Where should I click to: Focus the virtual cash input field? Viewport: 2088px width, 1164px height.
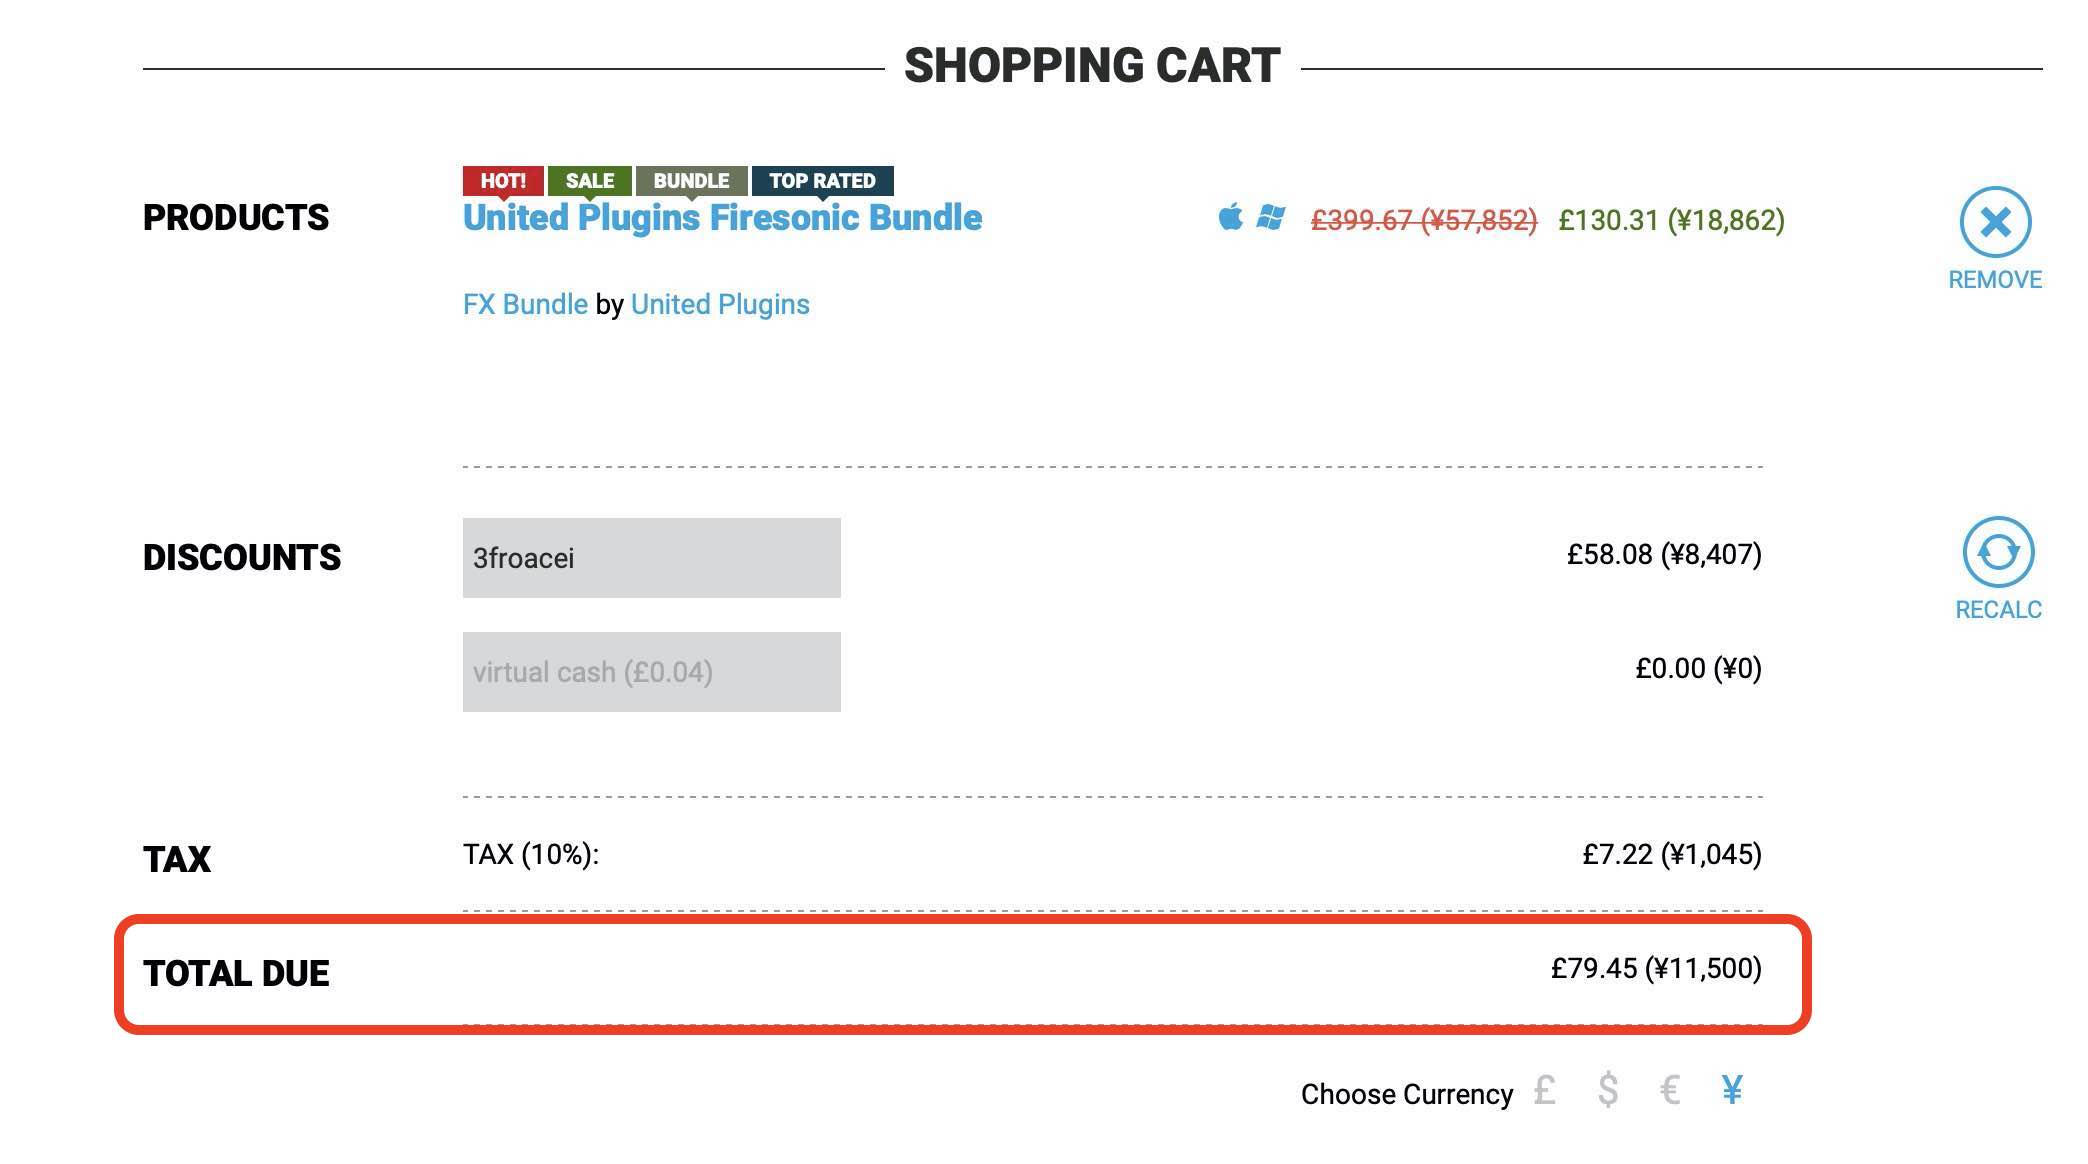click(651, 672)
